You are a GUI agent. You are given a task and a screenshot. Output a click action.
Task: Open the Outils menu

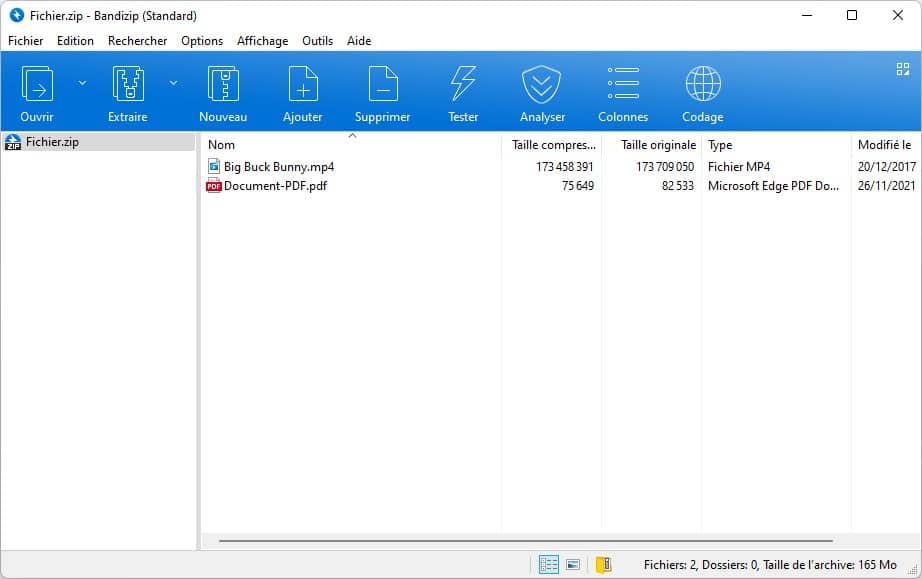click(x=318, y=41)
